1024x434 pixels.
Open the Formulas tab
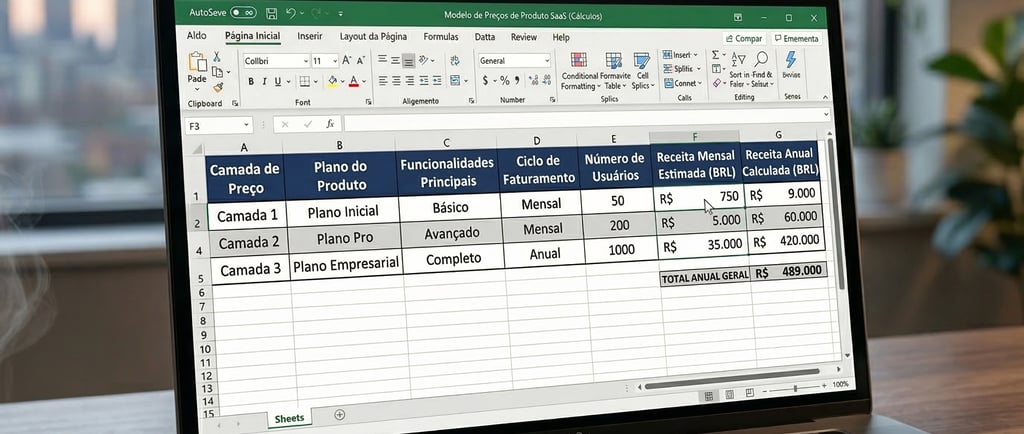pyautogui.click(x=441, y=37)
